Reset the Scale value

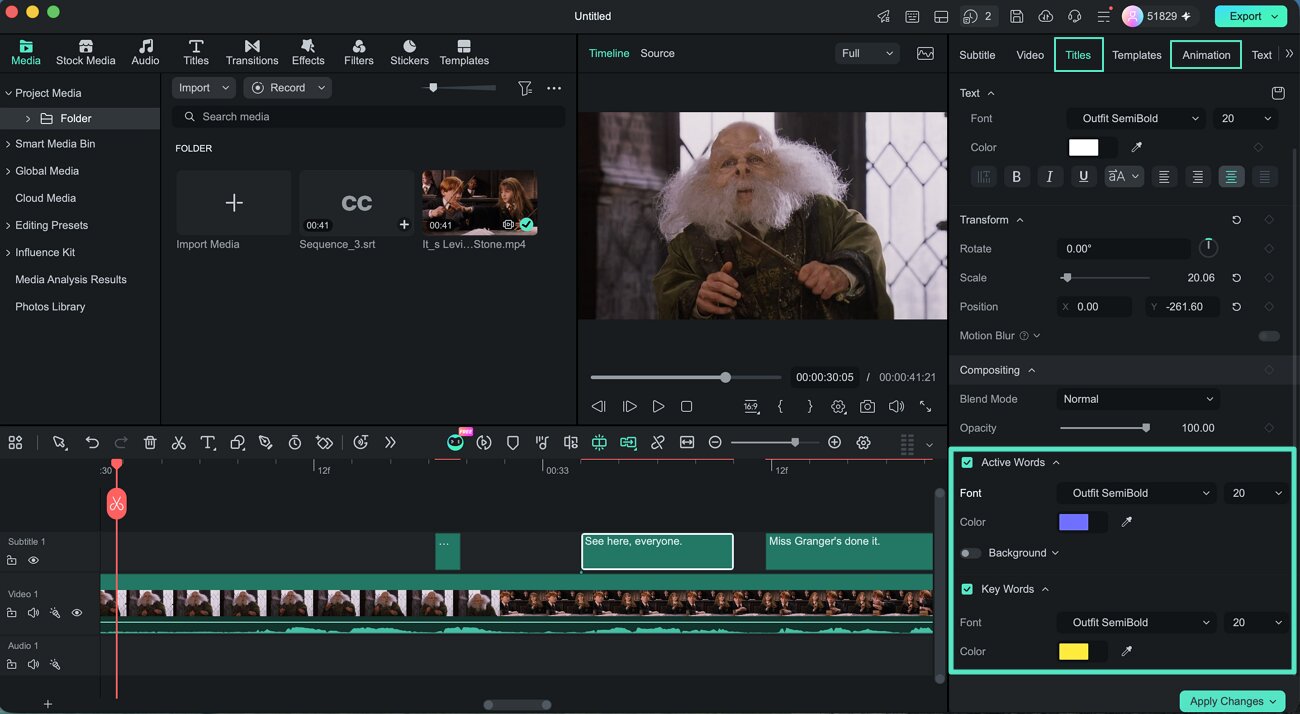point(1236,278)
